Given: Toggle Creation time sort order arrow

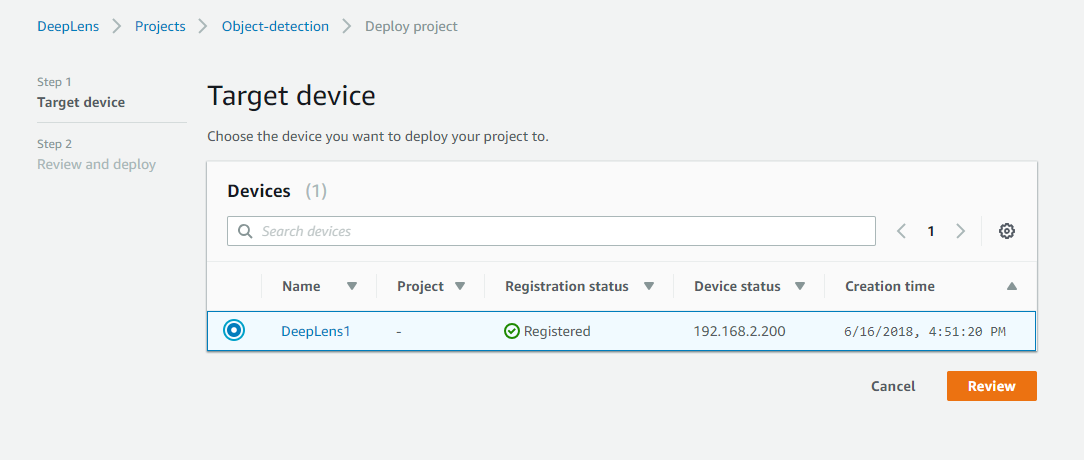Looking at the screenshot, I should pyautogui.click(x=1012, y=286).
